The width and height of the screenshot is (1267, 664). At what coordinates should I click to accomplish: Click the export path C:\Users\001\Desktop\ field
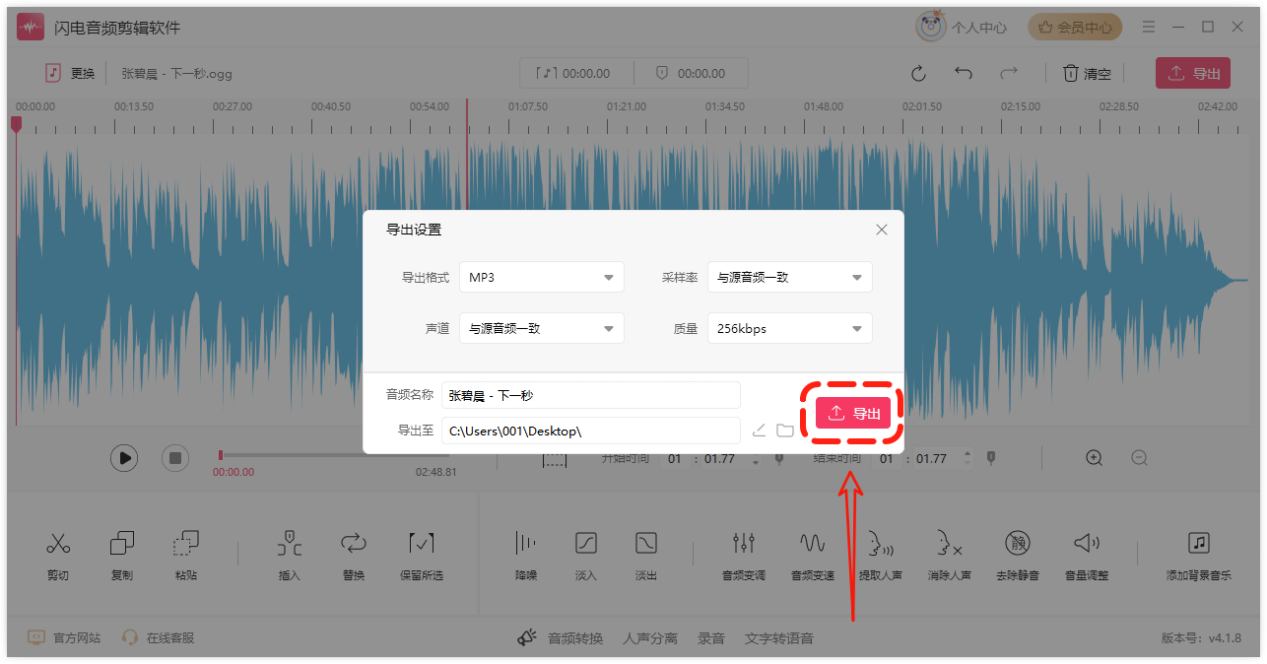point(591,430)
